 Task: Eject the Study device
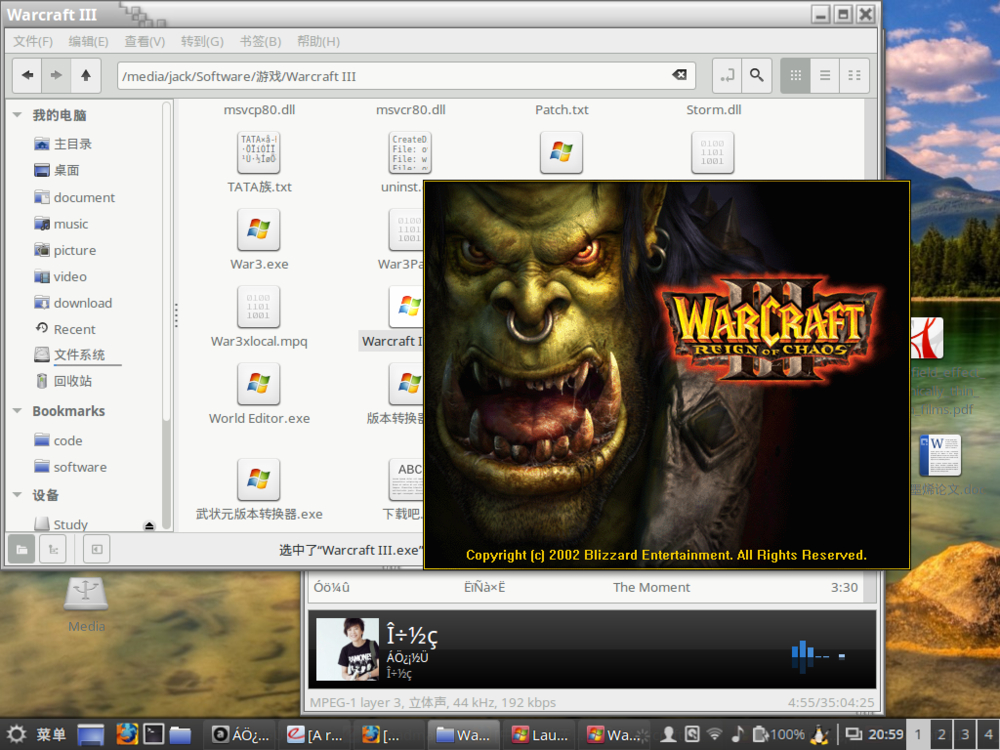coord(149,526)
